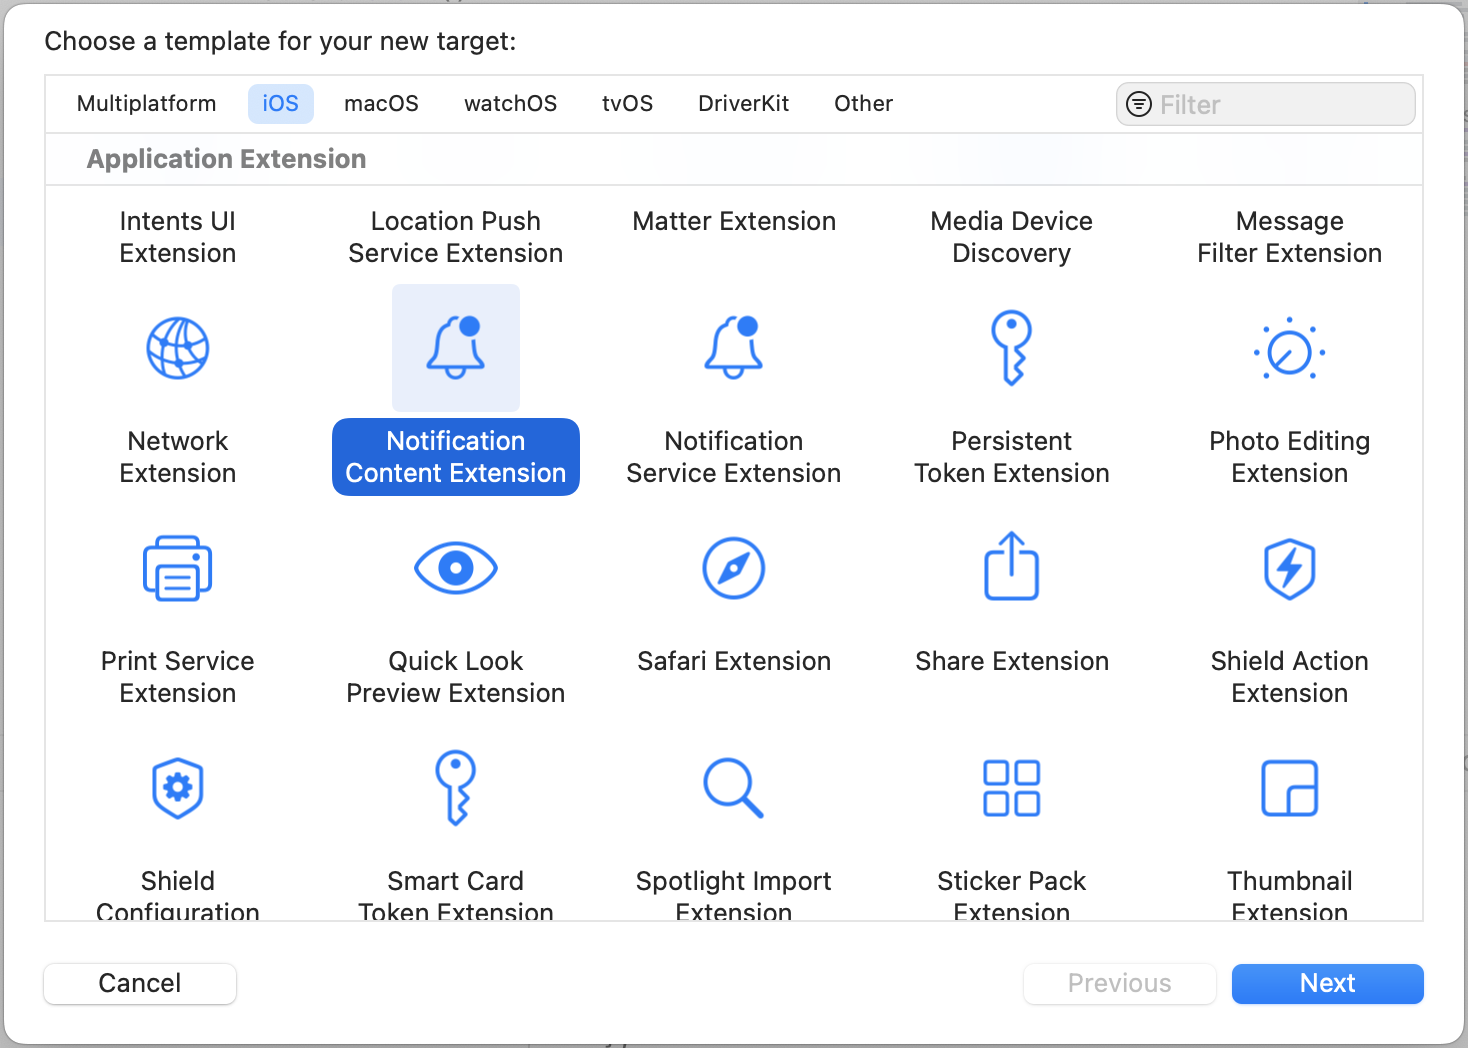
Task: Select the Shield Action Extension icon
Action: pos(1290,568)
